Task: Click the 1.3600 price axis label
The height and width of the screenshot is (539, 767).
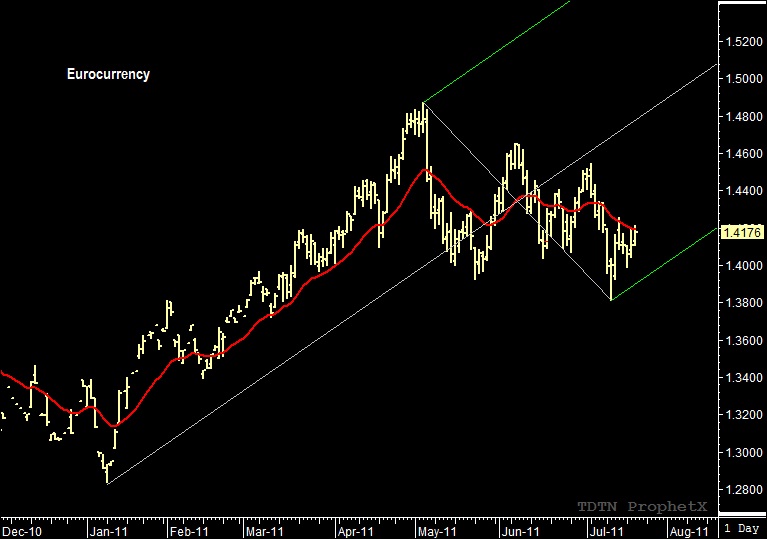Action: (x=743, y=340)
